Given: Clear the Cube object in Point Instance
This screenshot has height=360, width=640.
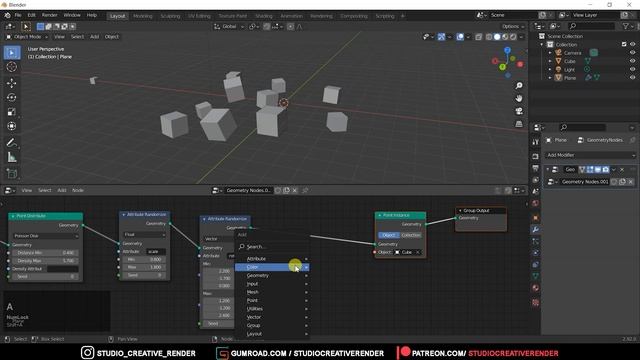Looking at the screenshot, I should (418, 252).
